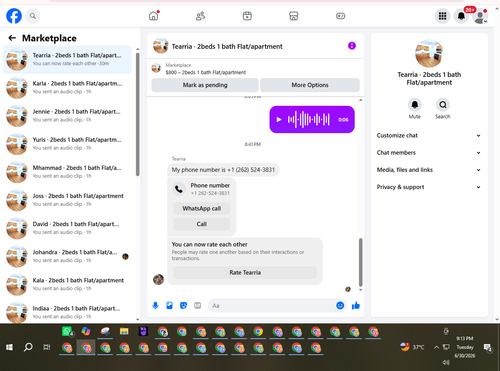Open the Joss conversation in list
The image size is (500, 371).
point(67,200)
